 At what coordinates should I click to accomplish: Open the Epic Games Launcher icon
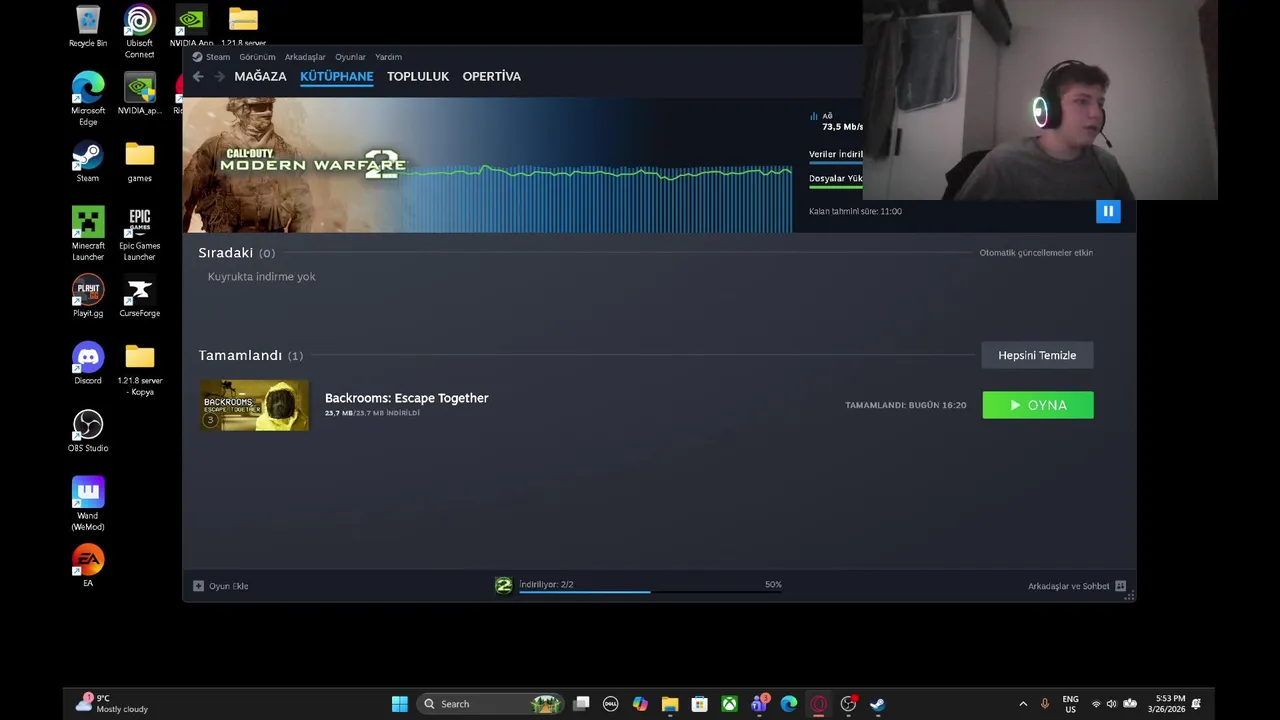pos(140,234)
